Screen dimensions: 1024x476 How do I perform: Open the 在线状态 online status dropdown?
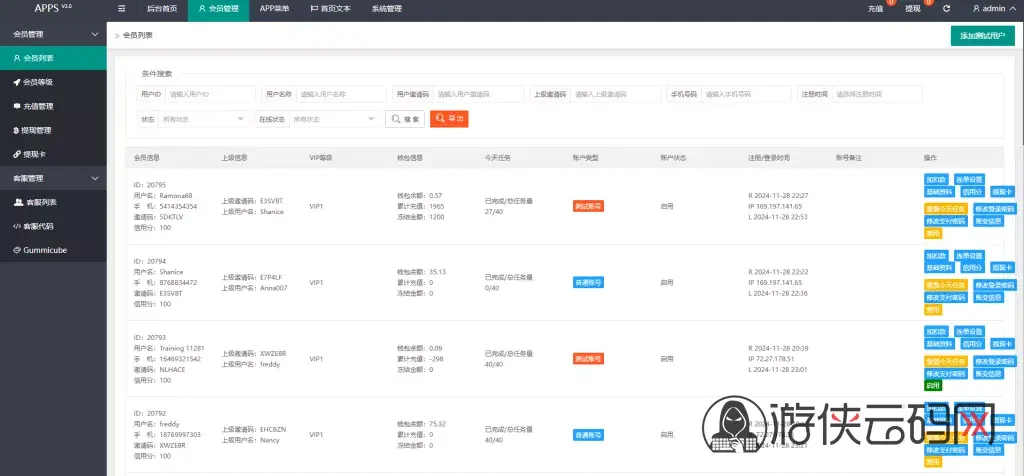click(334, 119)
